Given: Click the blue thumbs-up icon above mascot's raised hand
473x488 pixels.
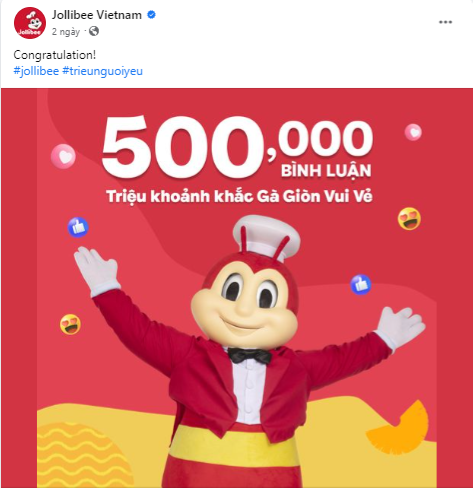Looking at the screenshot, I should [x=78, y=227].
